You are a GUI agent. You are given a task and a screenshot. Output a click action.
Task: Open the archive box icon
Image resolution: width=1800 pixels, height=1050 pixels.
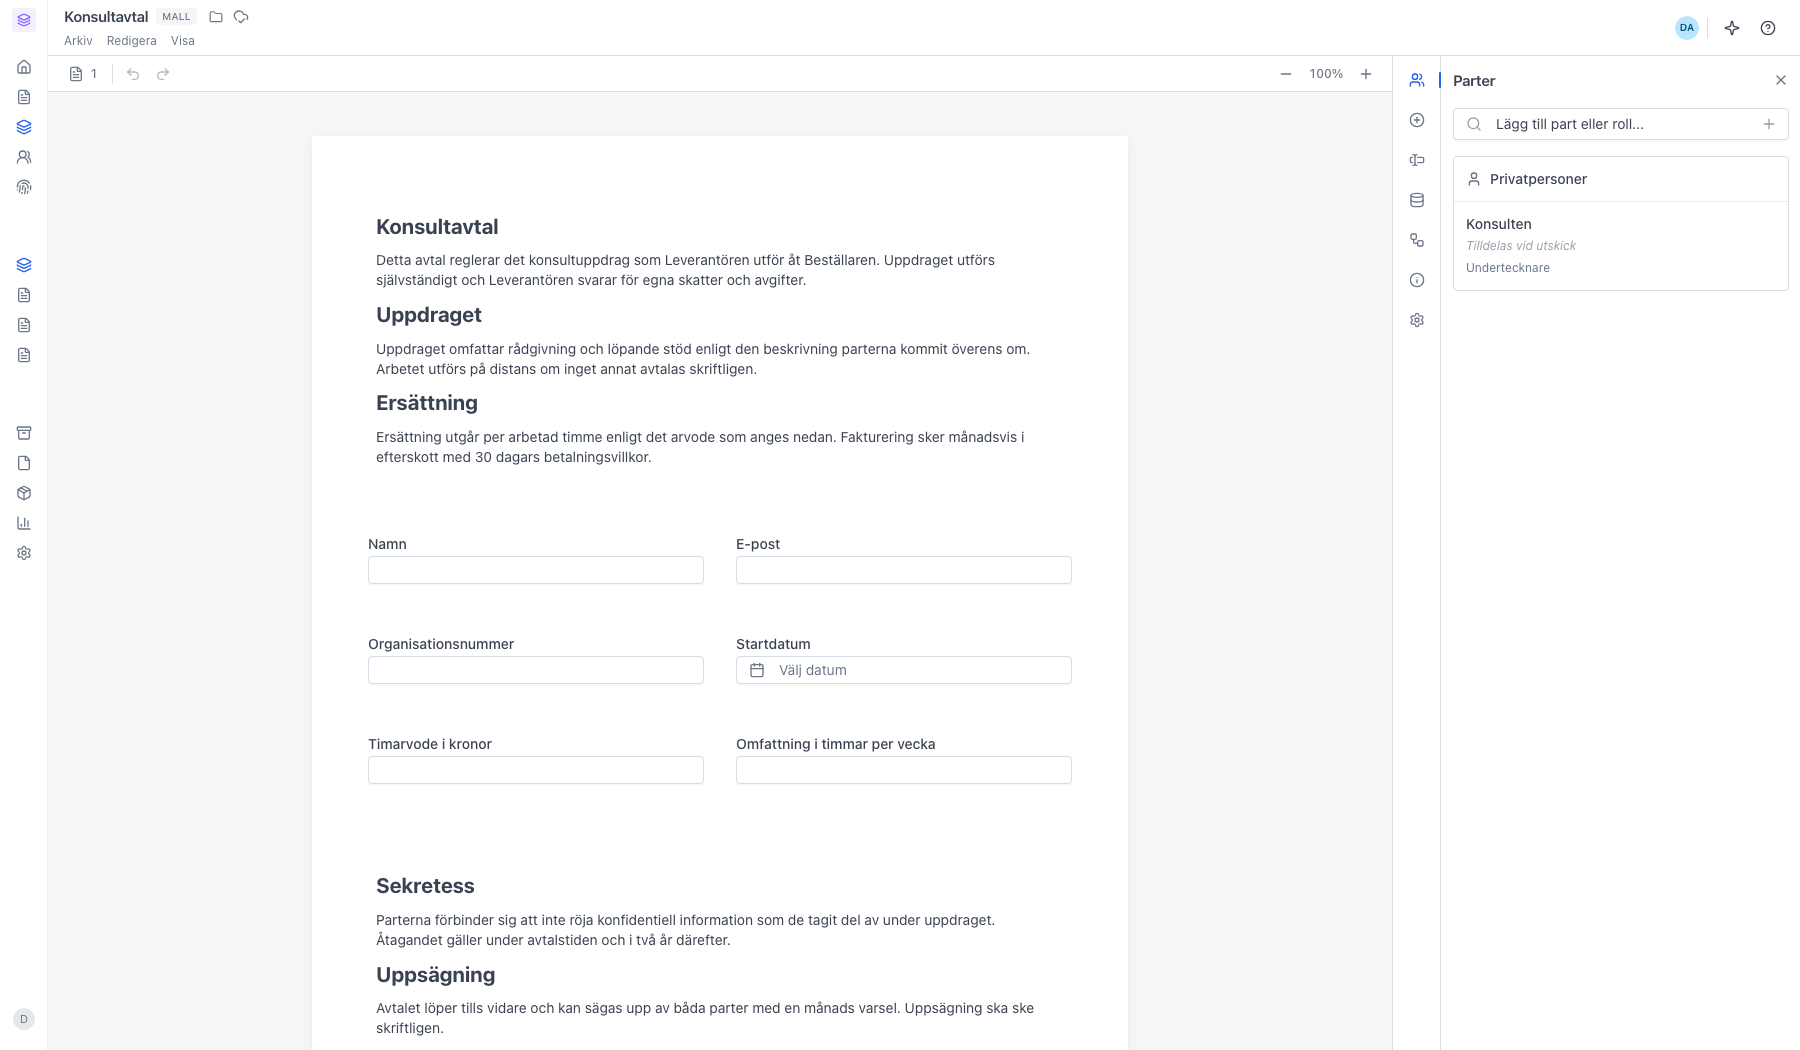(24, 433)
